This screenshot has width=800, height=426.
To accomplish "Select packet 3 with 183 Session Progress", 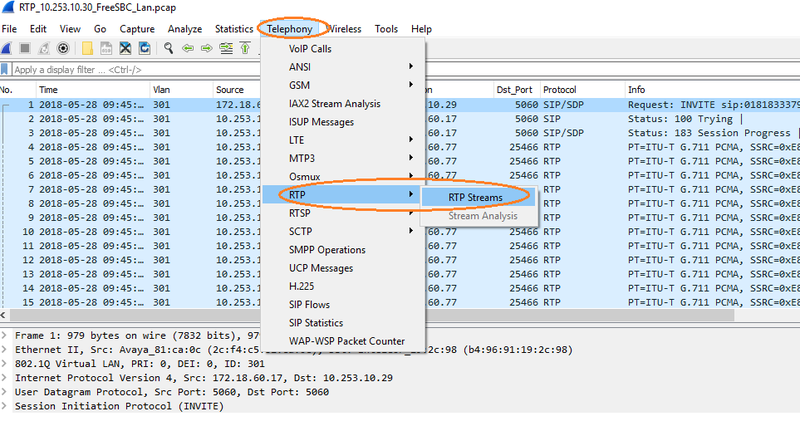I will (400, 133).
